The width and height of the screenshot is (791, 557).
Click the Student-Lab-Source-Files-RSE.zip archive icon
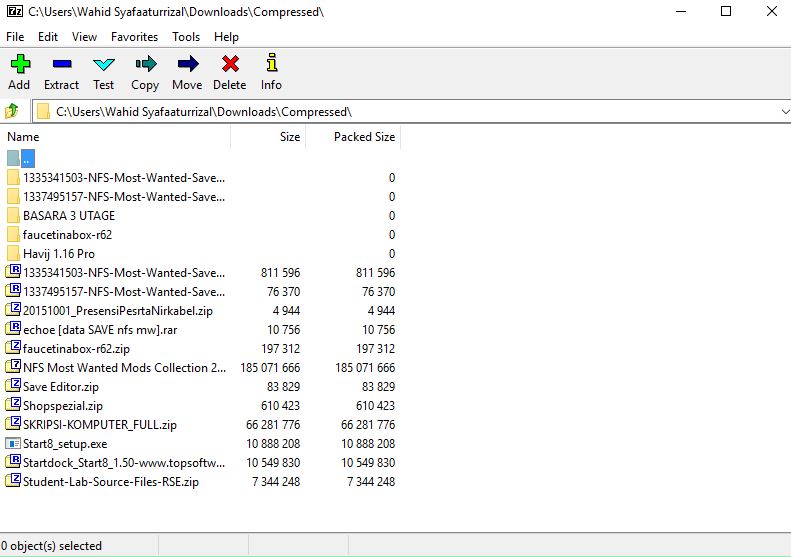tap(13, 480)
